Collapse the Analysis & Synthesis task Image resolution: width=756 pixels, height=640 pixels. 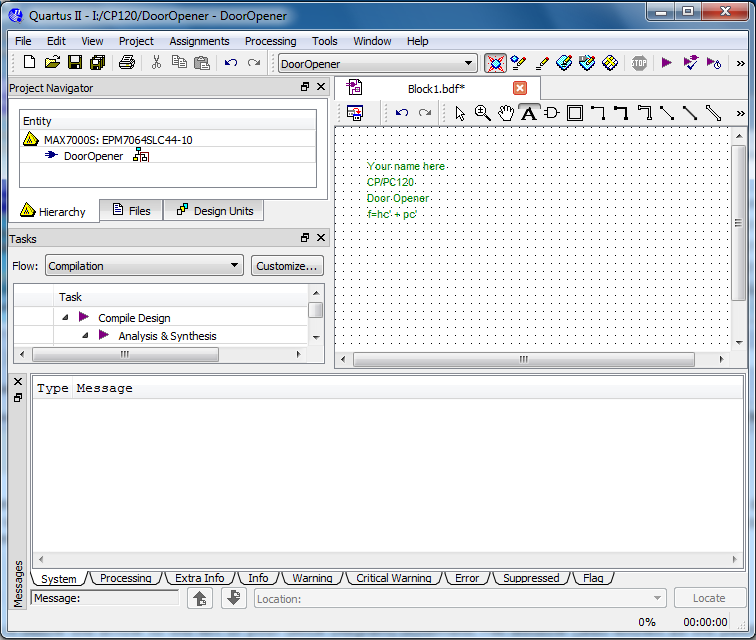click(85, 335)
